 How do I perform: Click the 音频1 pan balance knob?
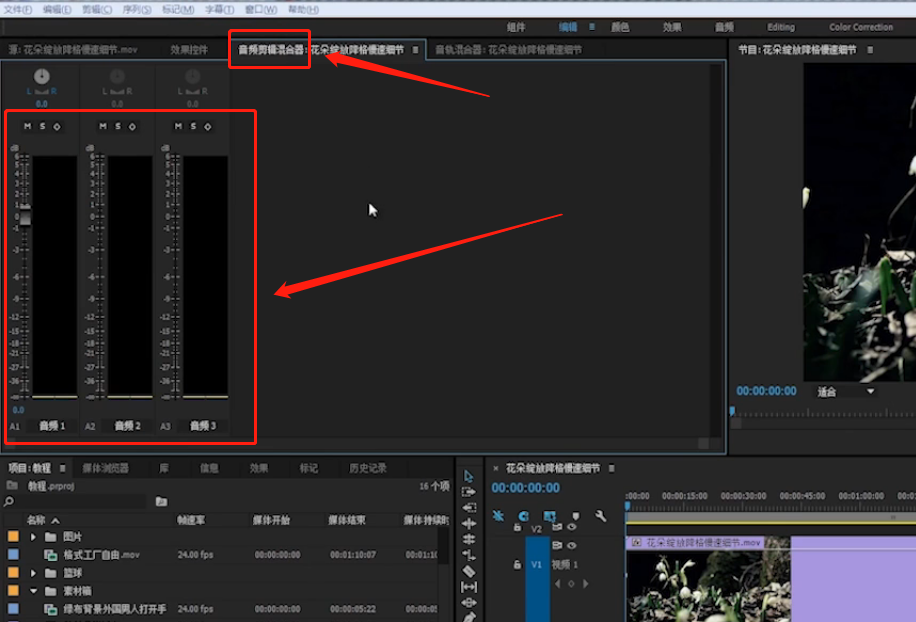tap(41, 77)
